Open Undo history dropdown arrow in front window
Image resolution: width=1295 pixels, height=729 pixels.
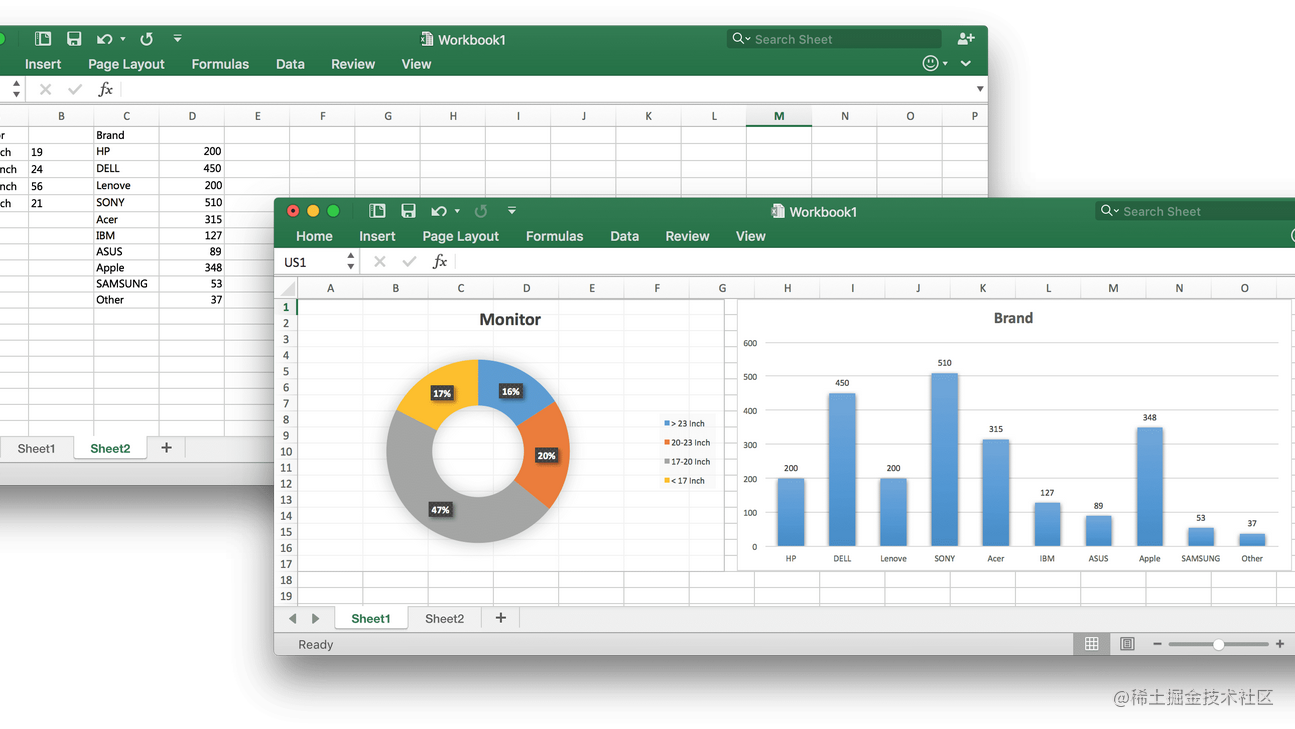[x=457, y=211]
